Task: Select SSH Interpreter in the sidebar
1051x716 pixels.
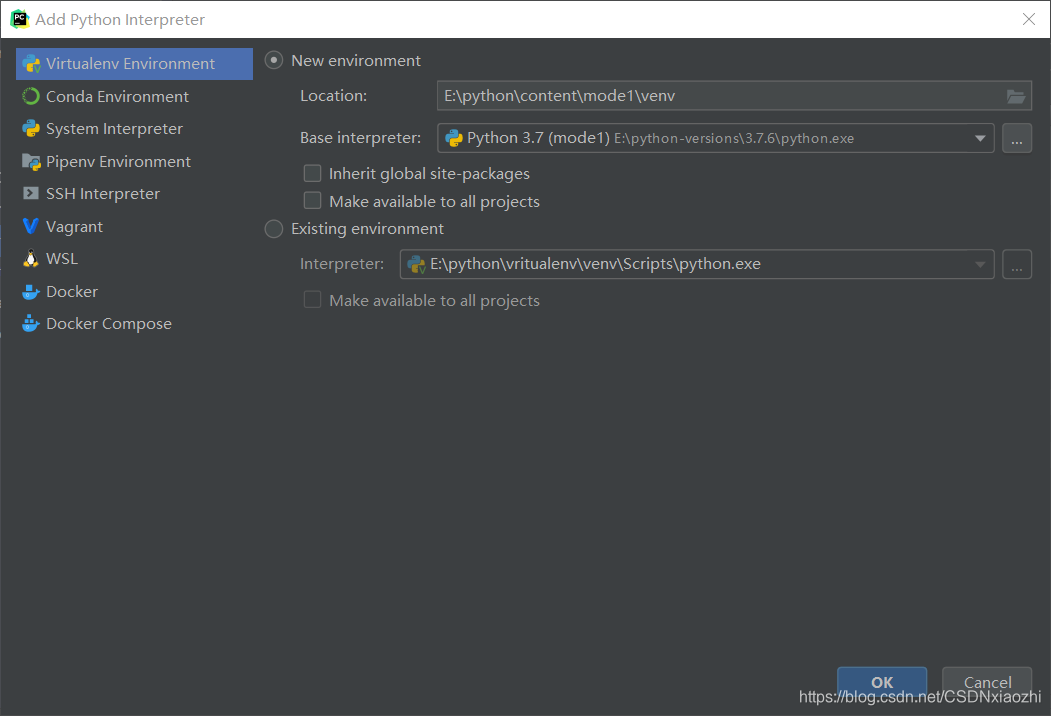Action: [x=134, y=194]
